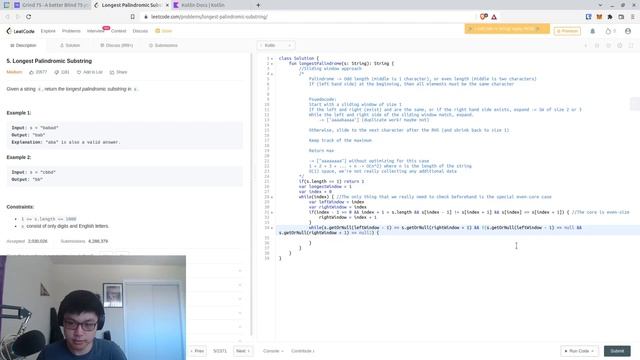Open the Run Code dropdown

click(x=579, y=351)
